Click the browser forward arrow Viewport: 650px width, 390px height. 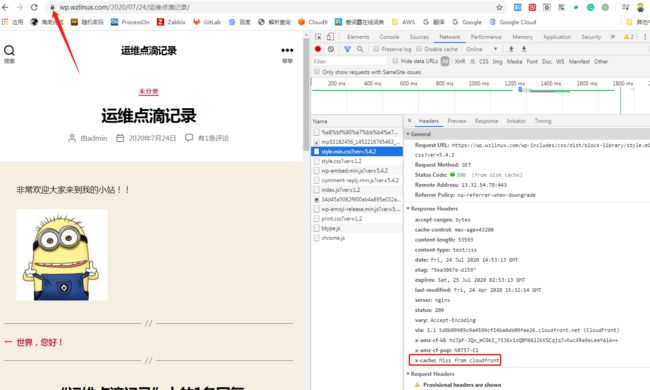pyautogui.click(x=19, y=7)
